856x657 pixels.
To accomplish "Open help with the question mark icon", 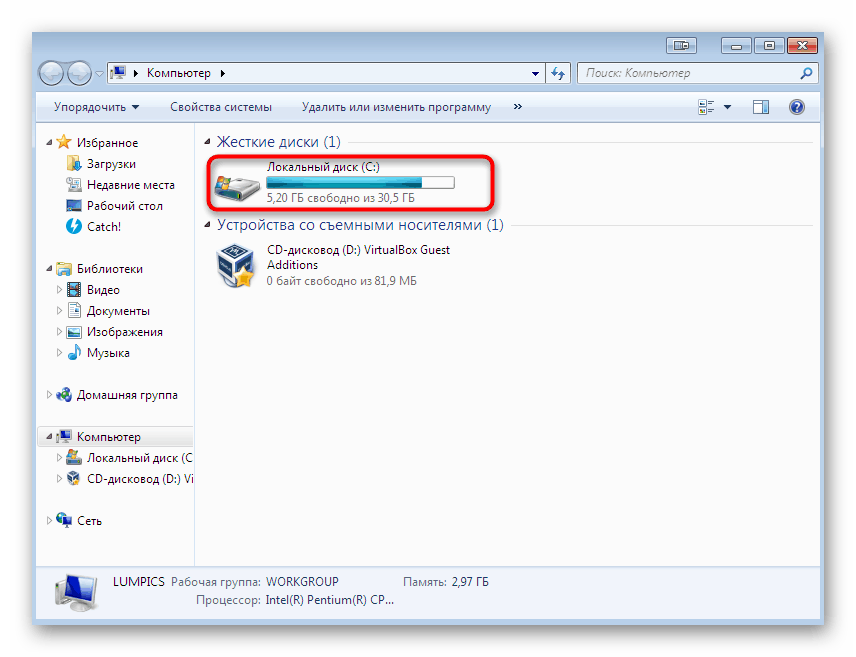I will [x=796, y=107].
